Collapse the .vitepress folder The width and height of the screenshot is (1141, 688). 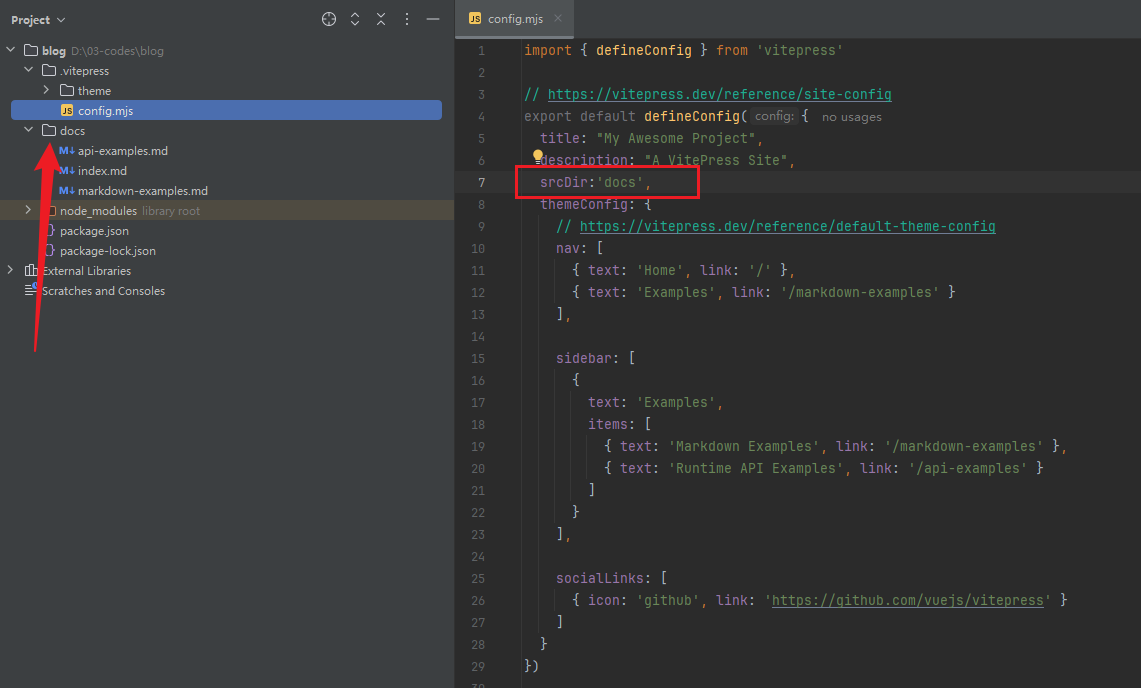pos(28,70)
